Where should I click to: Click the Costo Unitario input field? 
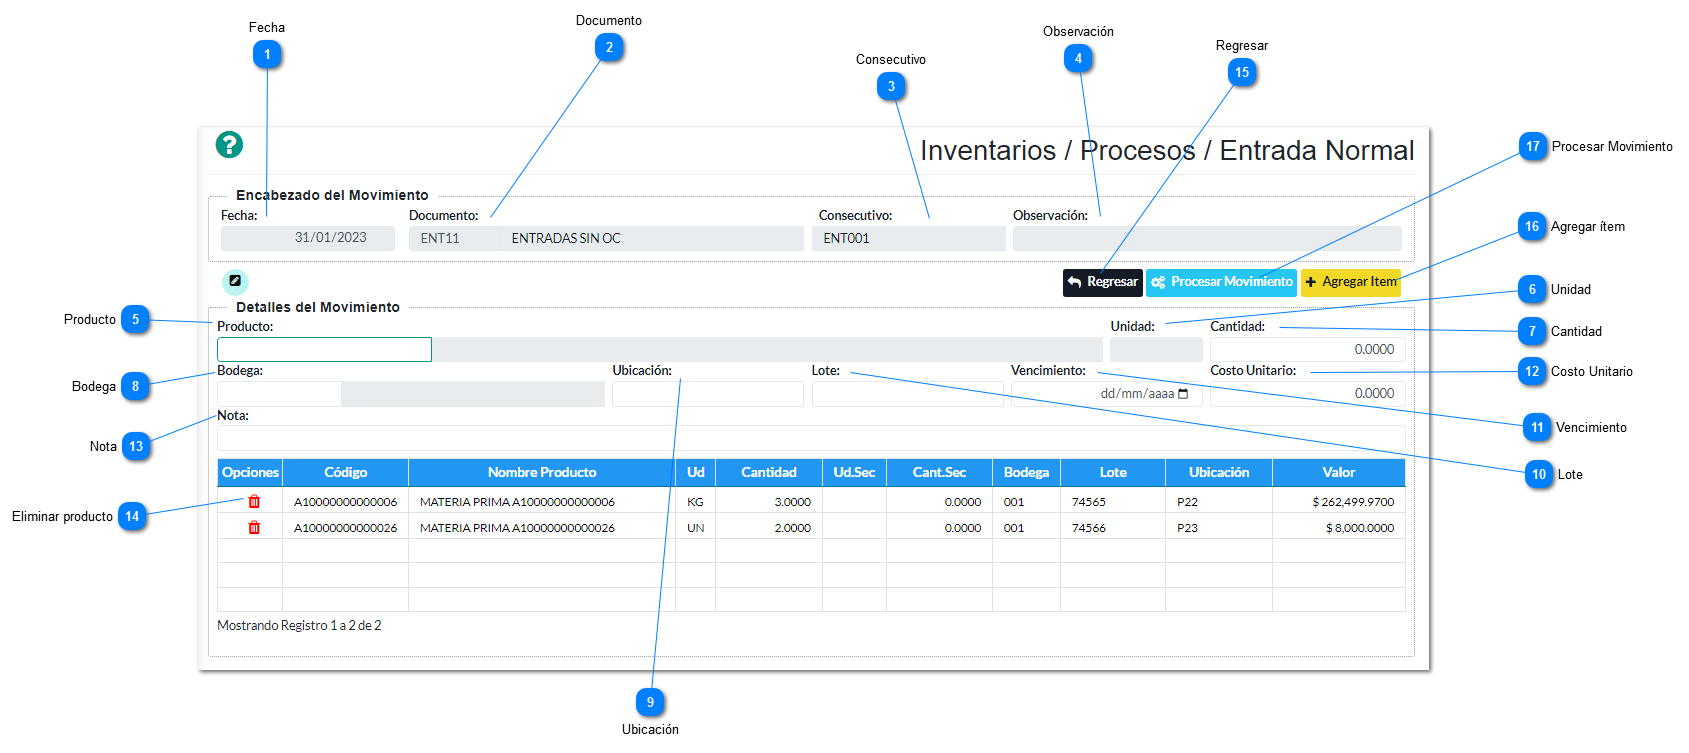click(1308, 394)
